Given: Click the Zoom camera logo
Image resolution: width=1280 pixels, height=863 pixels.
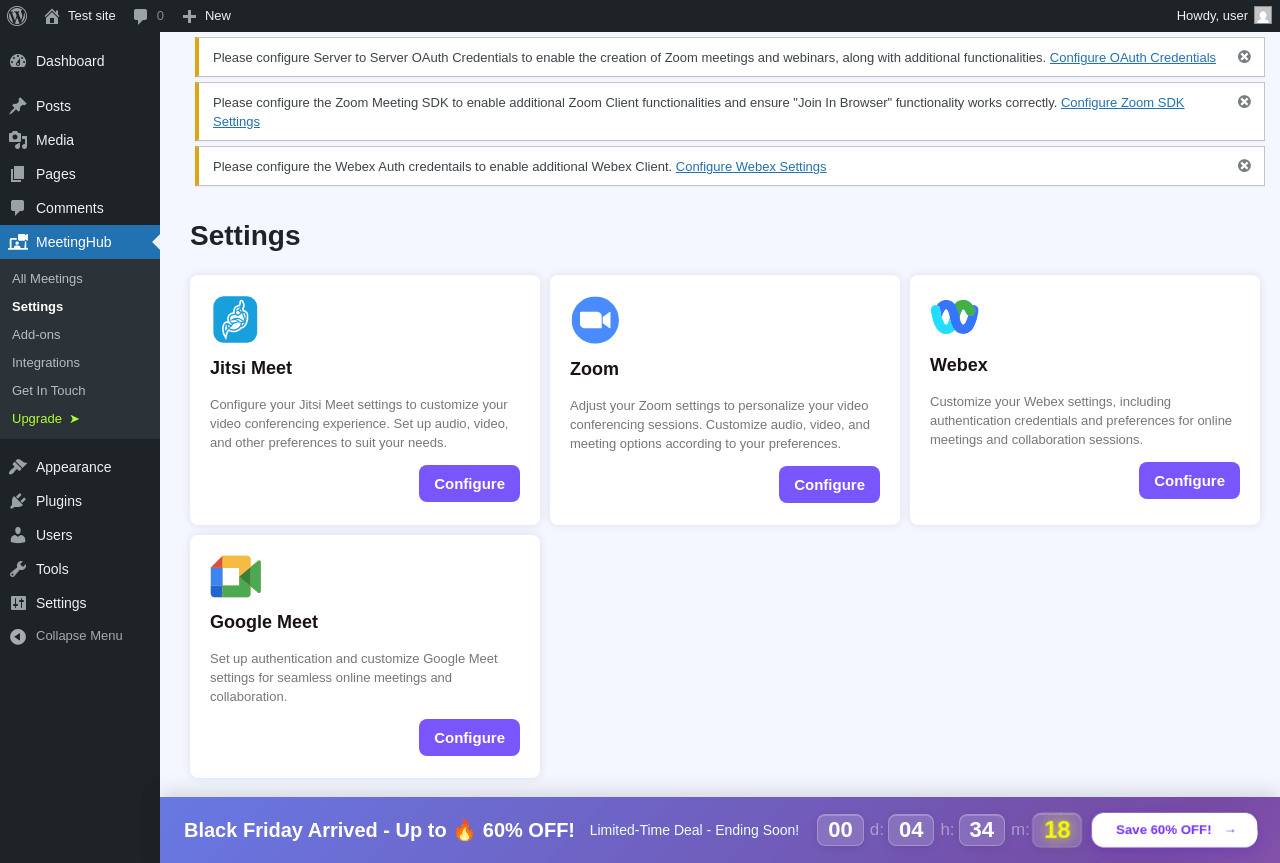Looking at the screenshot, I should click(x=595, y=320).
